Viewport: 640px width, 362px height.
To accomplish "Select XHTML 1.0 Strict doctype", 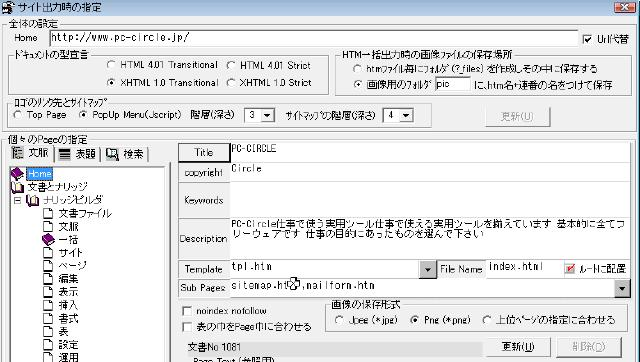I will click(x=231, y=82).
